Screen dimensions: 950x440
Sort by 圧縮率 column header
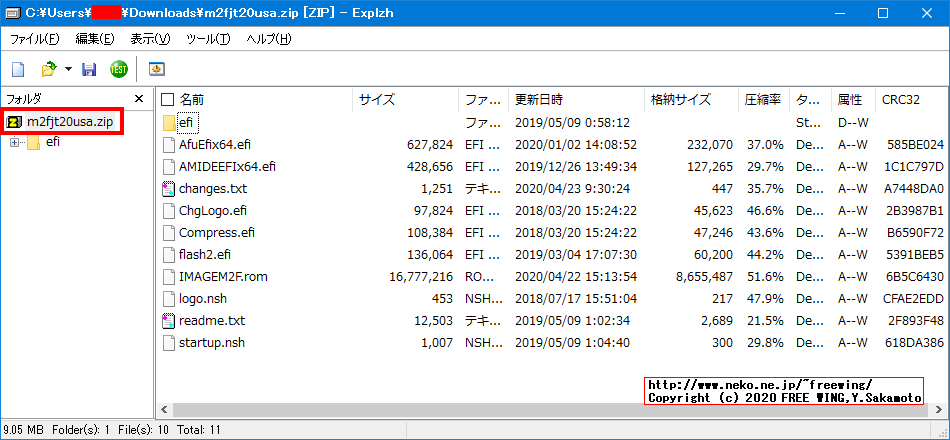point(762,99)
